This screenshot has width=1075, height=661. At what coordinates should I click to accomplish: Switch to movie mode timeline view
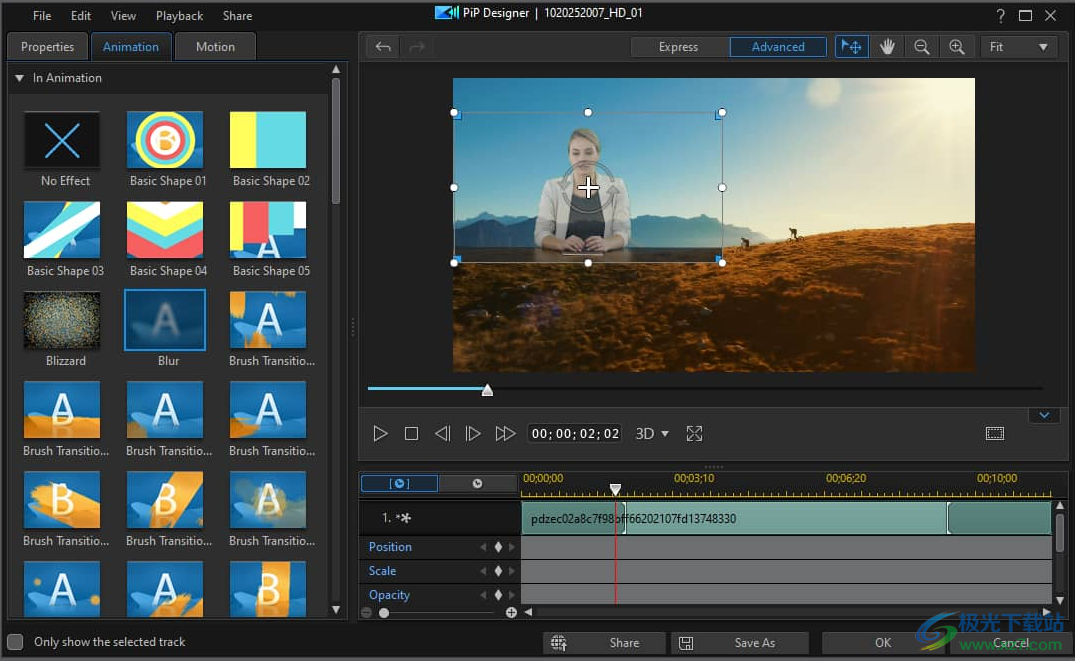477,483
